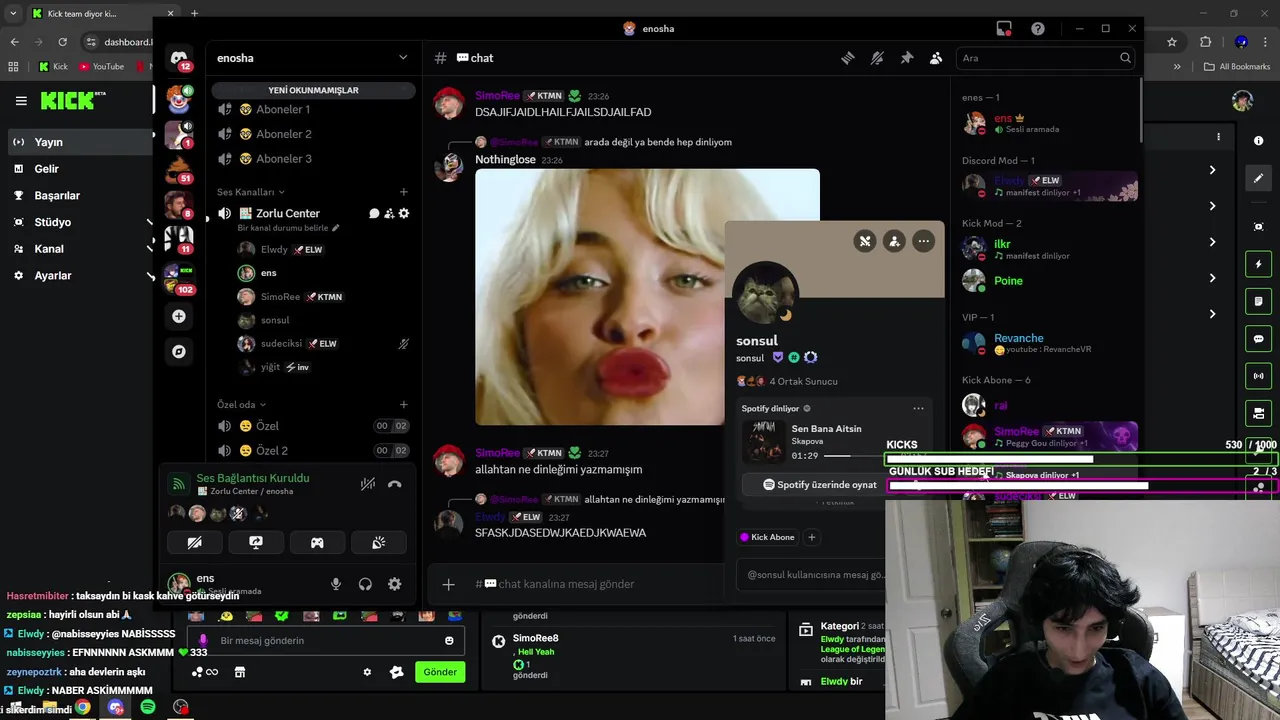Toggle microphone mute in Discord user panel
Screen dimensions: 1280x720
336,584
